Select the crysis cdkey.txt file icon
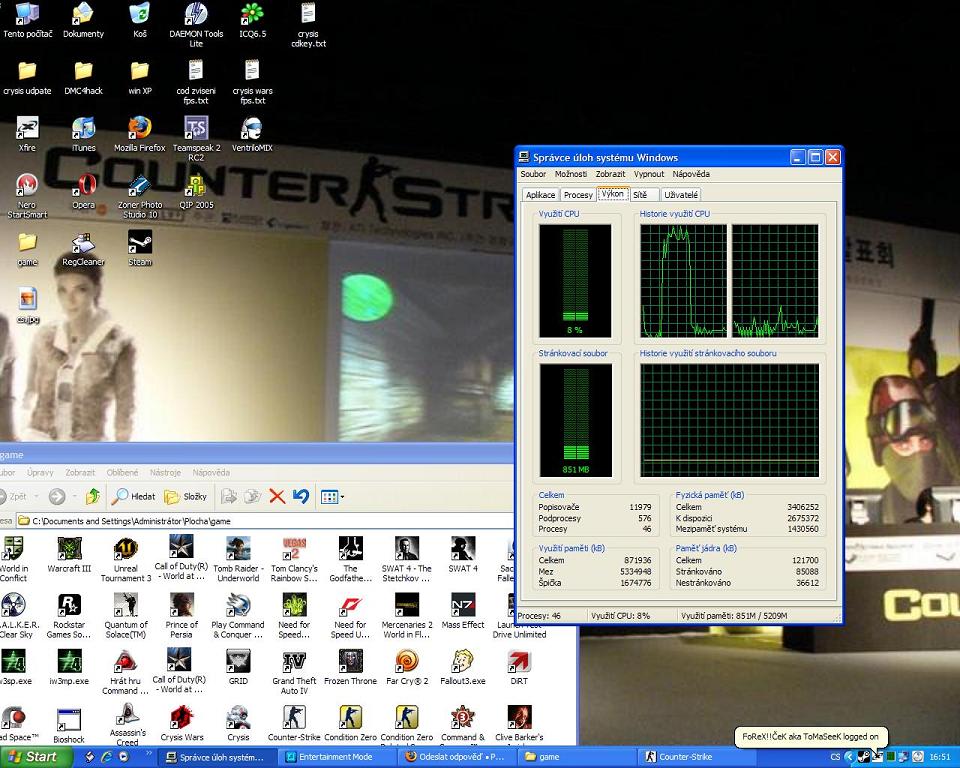Screen dimensions: 960x768 [308, 24]
